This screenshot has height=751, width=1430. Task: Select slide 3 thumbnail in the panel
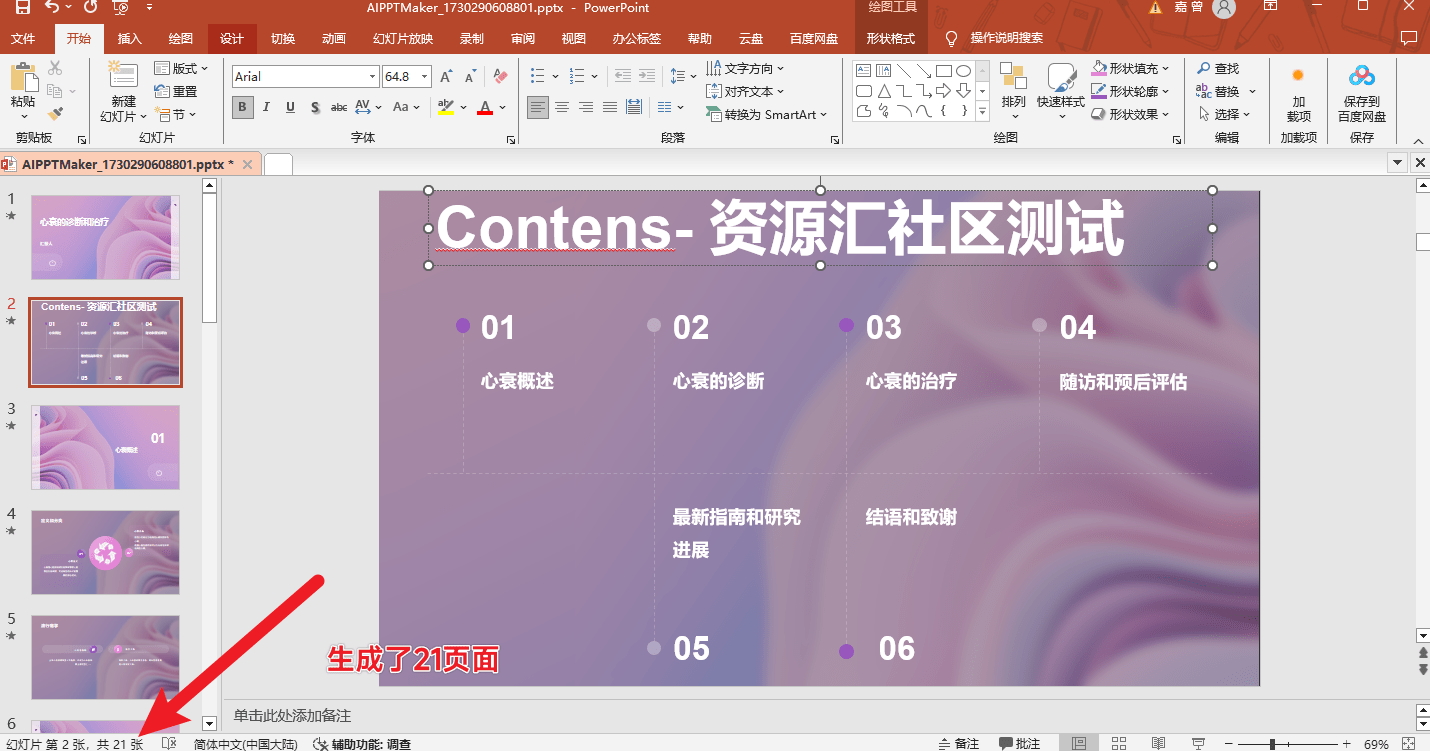pyautogui.click(x=105, y=447)
